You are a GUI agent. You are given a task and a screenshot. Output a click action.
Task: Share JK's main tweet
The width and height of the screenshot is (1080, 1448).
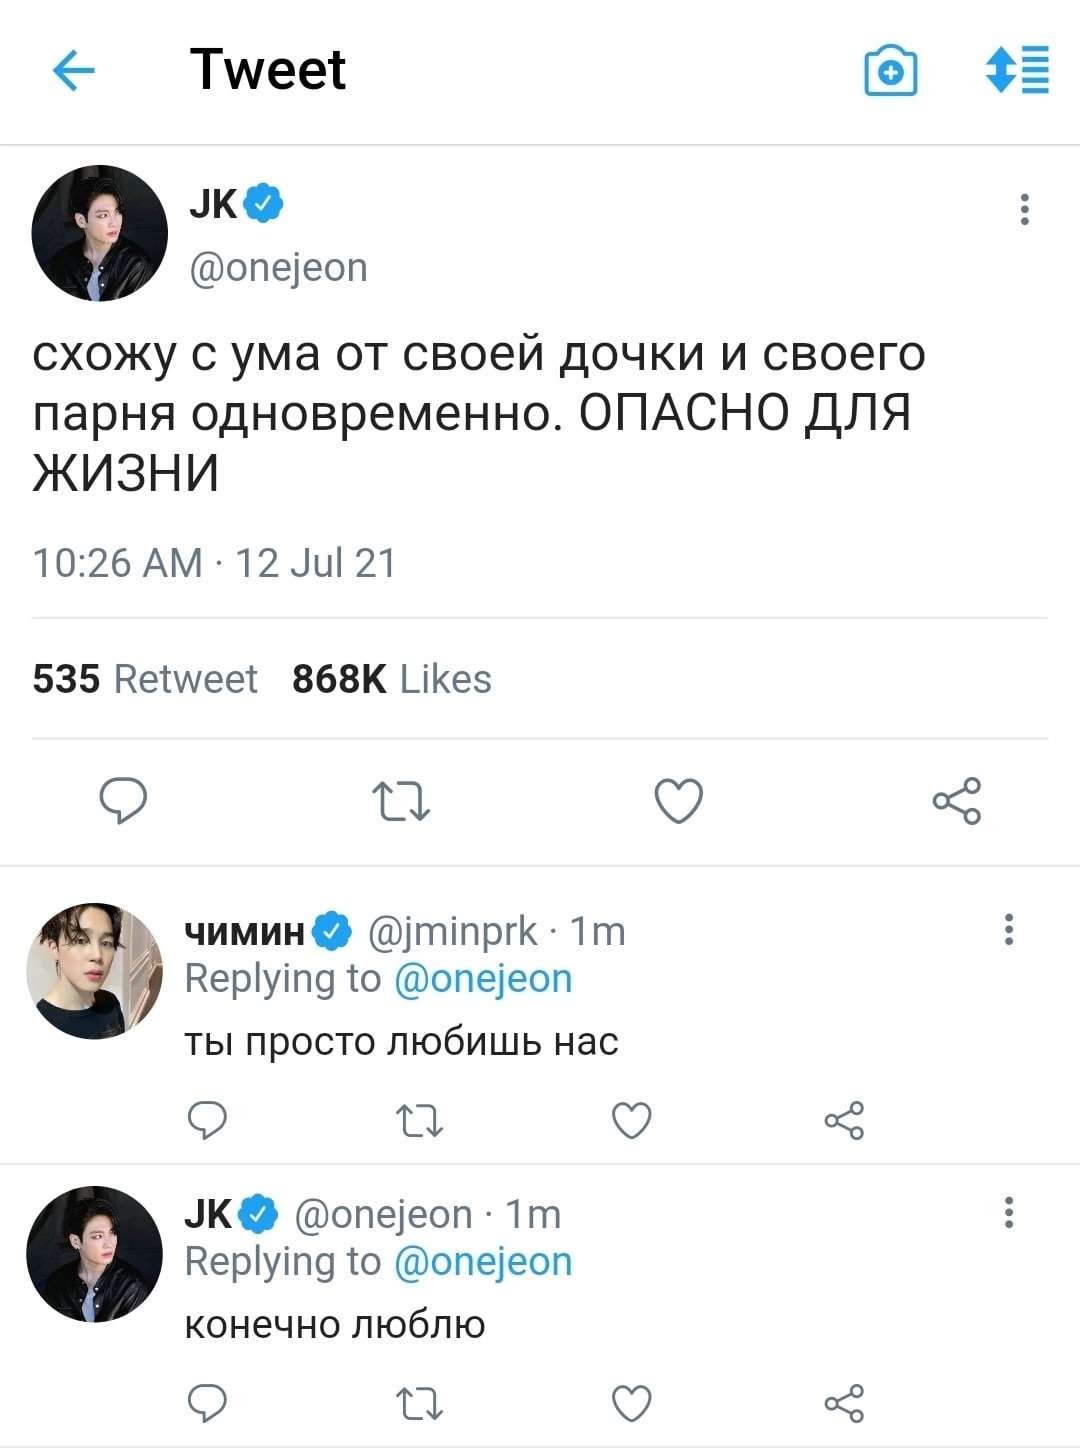[957, 801]
